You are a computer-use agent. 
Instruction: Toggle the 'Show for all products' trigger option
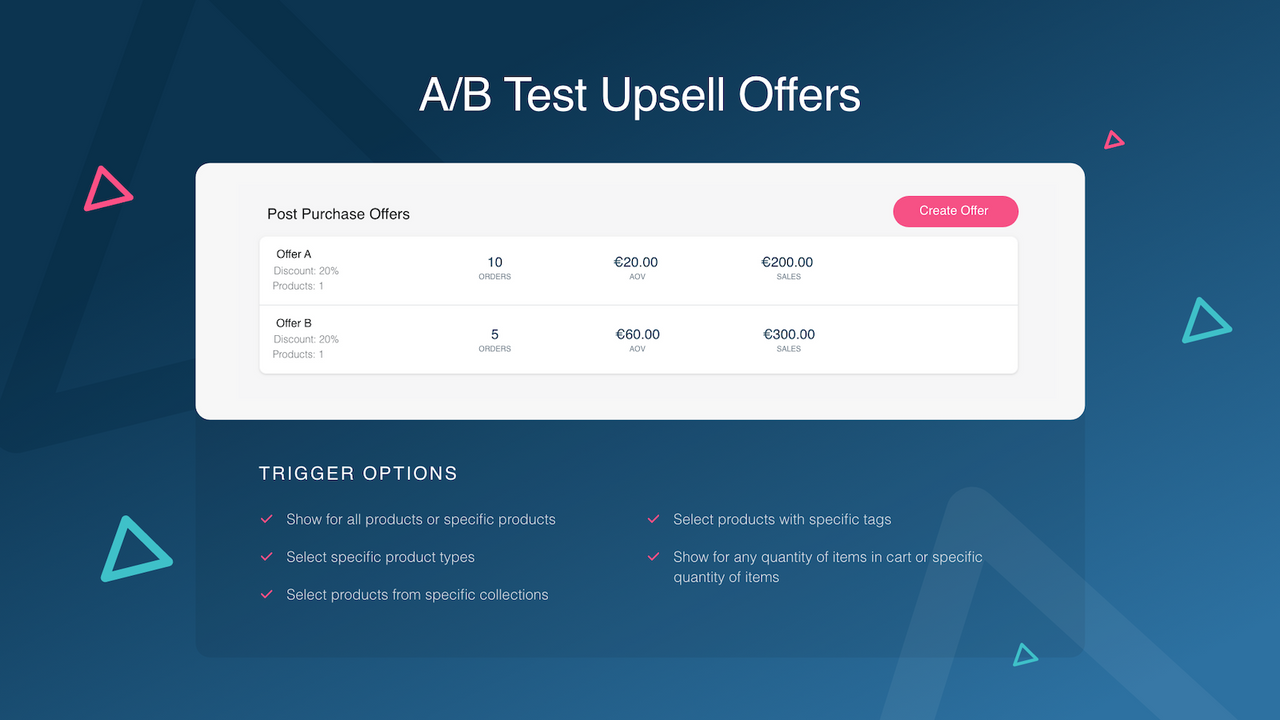(x=420, y=519)
